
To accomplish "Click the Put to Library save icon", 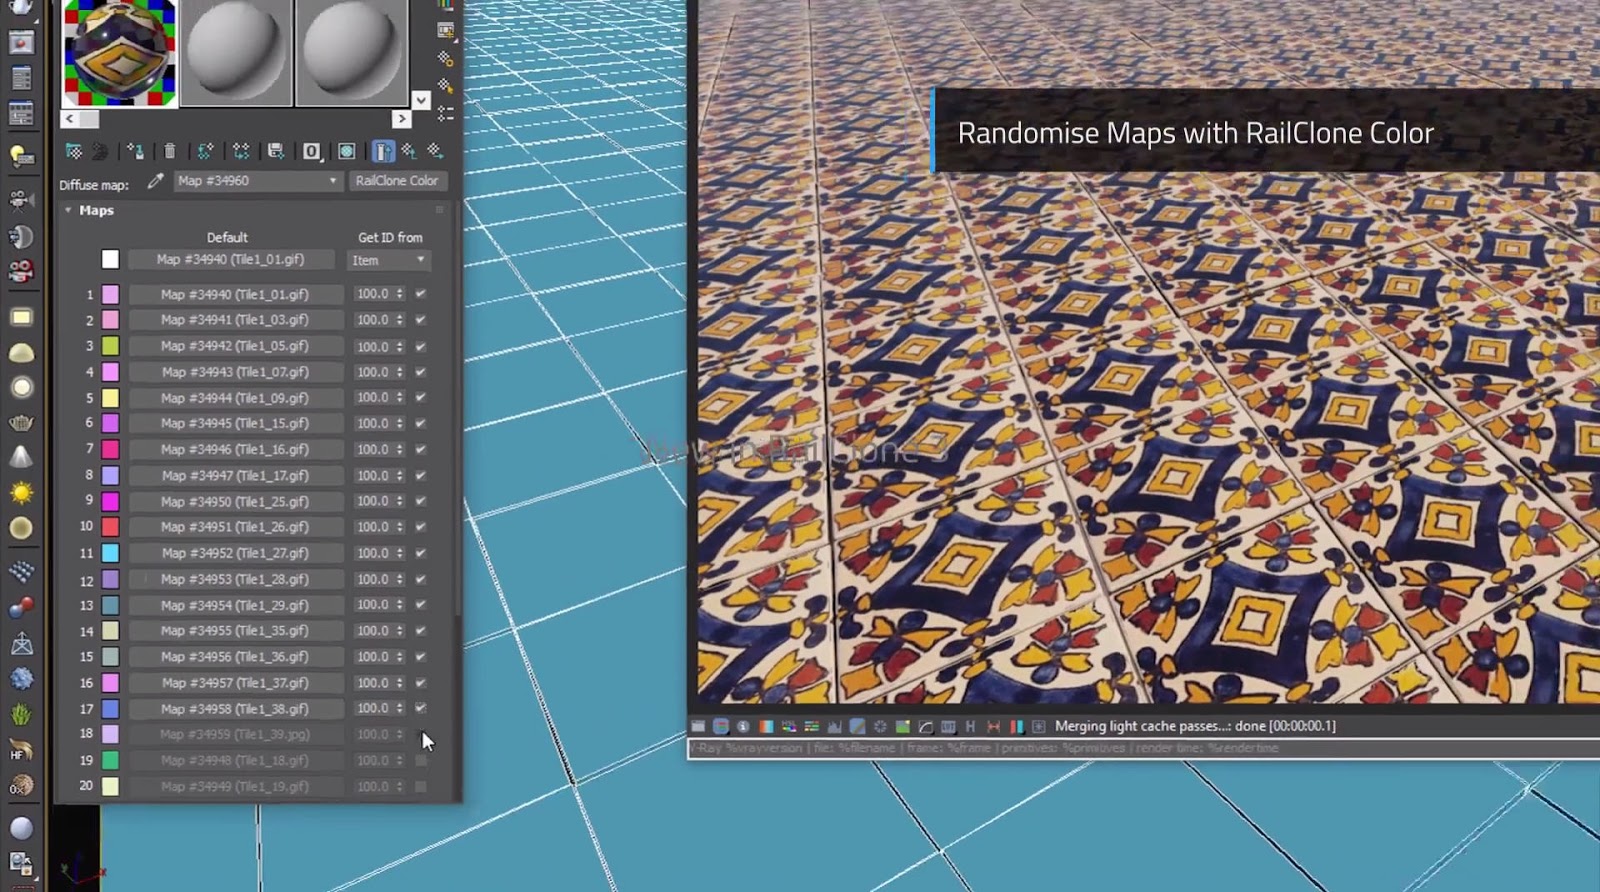I will pos(276,151).
